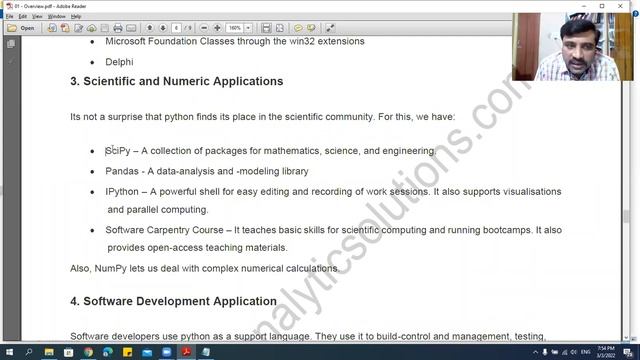Click the 'Delphi' bullet text
The image size is (640, 360).
[x=119, y=62]
